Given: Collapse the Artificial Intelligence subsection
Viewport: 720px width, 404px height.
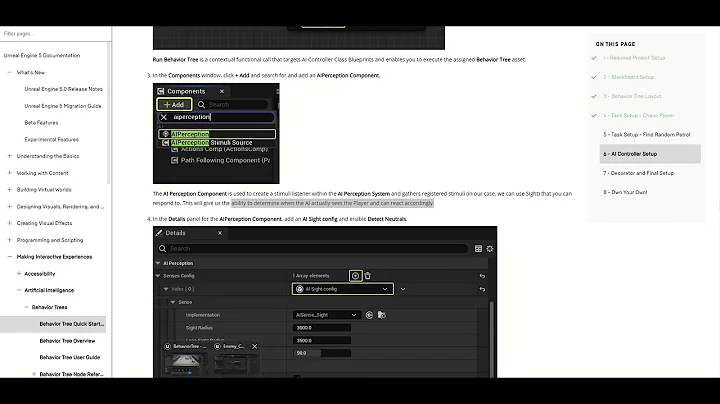Looking at the screenshot, I should click(x=19, y=290).
